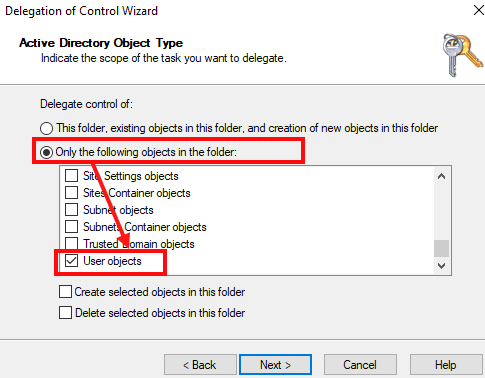The image size is (485, 378).
Task: Check the Site Settings objects box
Action: pyautogui.click(x=71, y=176)
